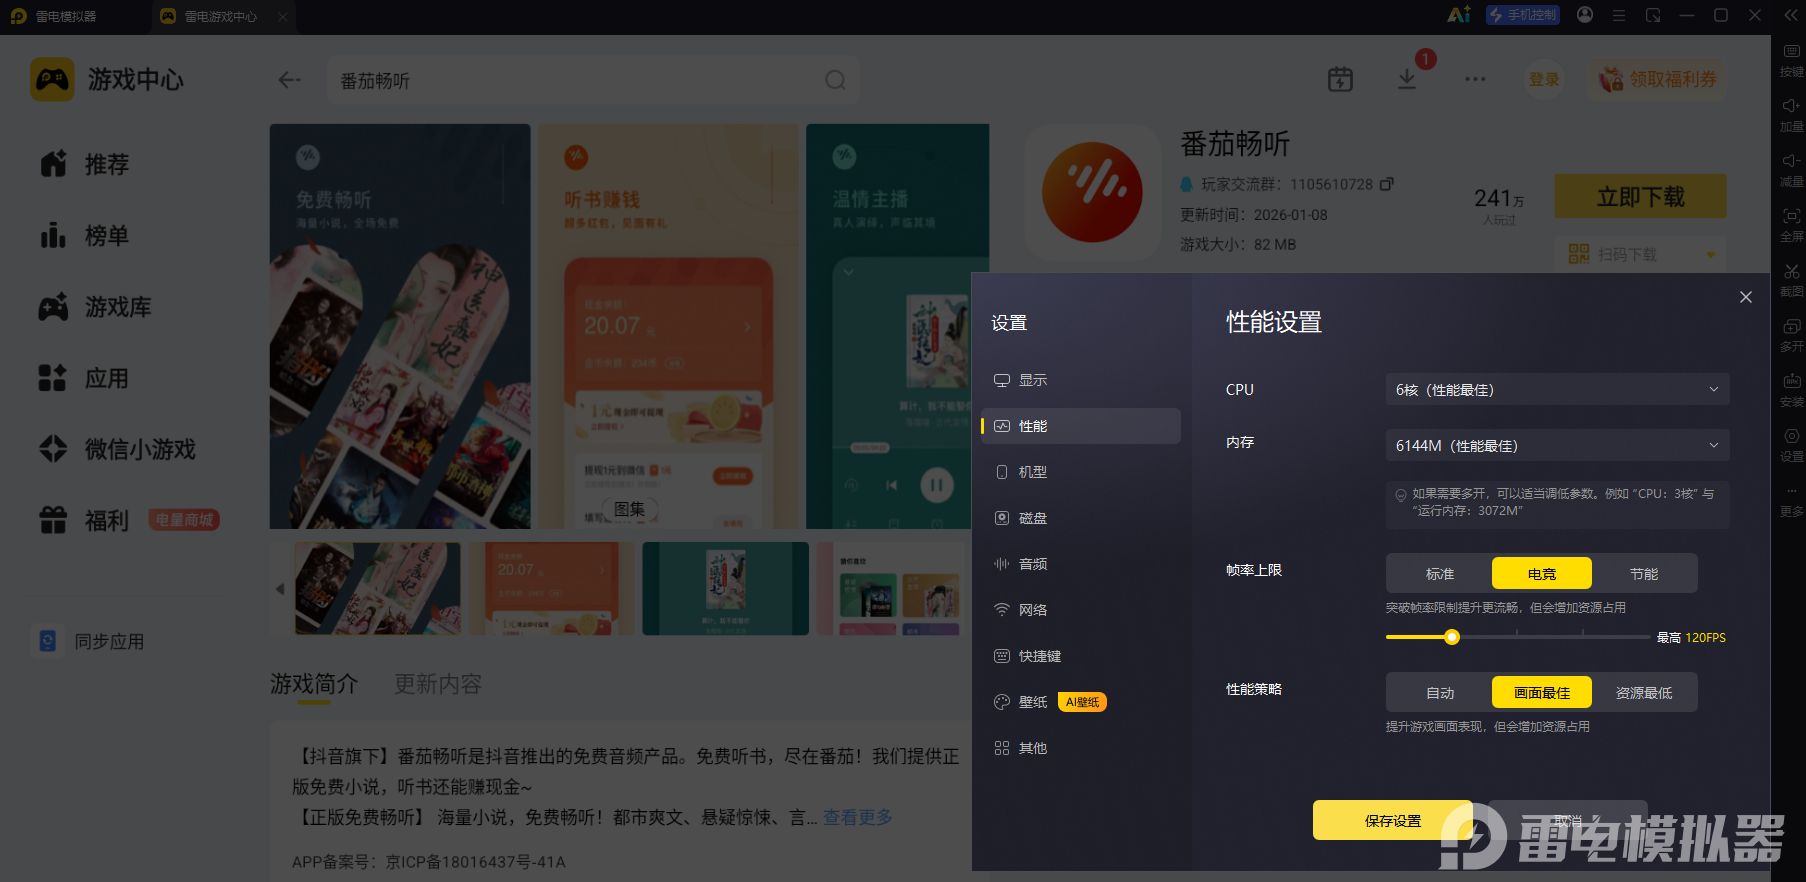Adjust the frame rate FPS slider handle
1806x882 pixels.
(1452, 637)
